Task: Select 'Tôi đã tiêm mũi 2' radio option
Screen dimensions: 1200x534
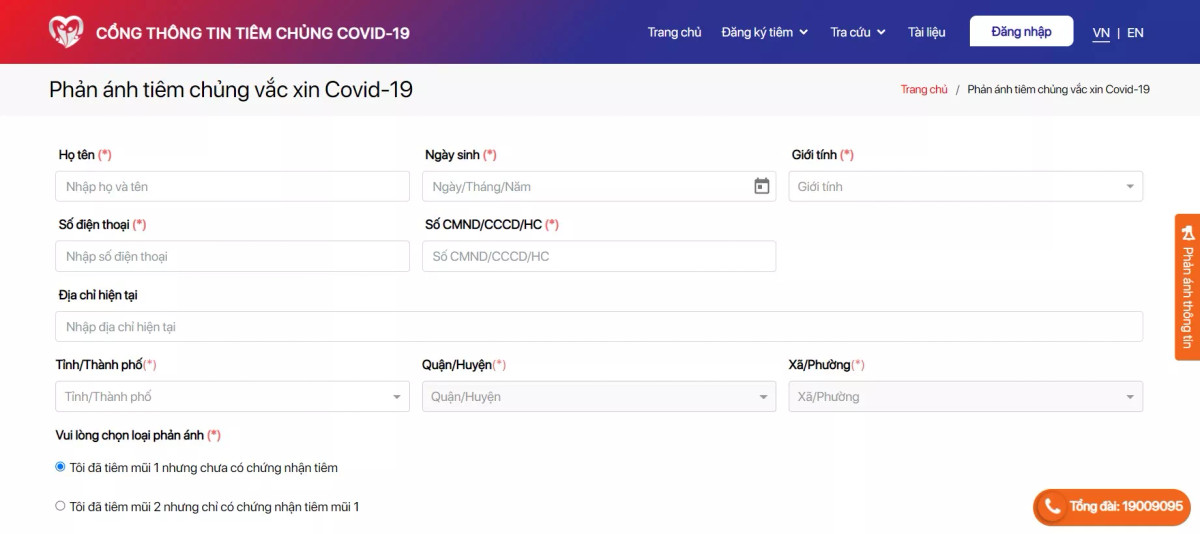Action: pos(60,506)
